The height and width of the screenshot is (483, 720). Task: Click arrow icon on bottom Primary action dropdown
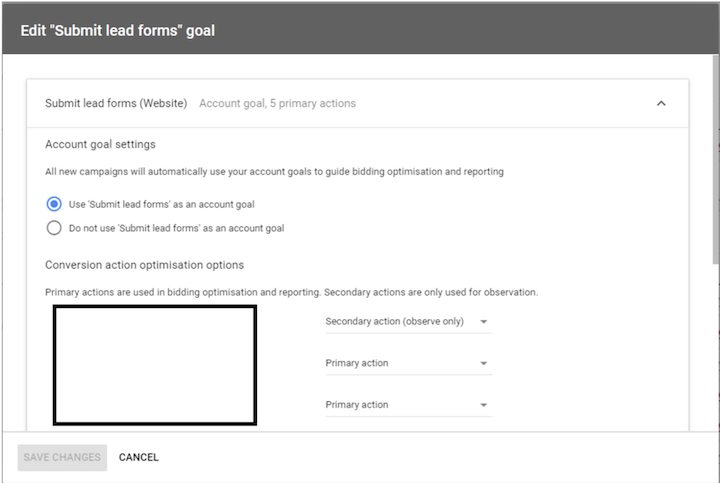pos(483,406)
